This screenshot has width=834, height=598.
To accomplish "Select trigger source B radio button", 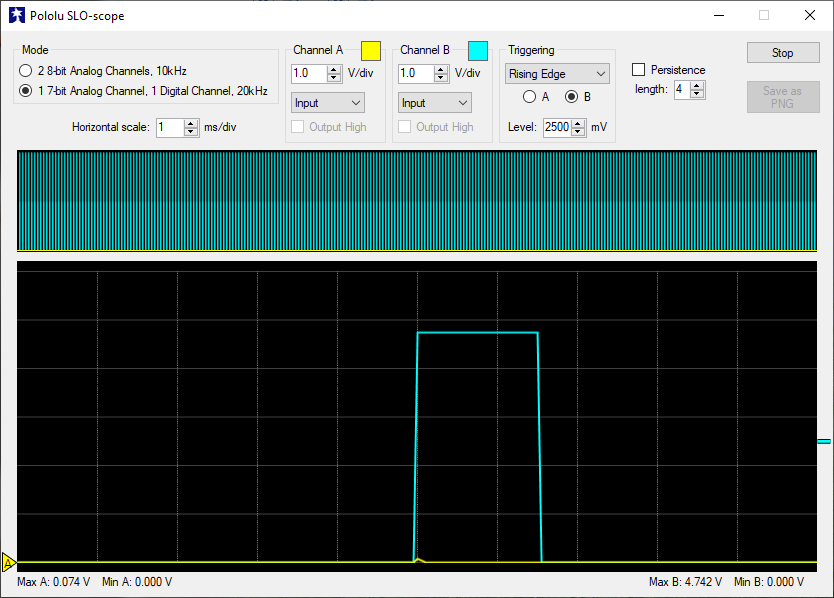I will click(x=571, y=97).
